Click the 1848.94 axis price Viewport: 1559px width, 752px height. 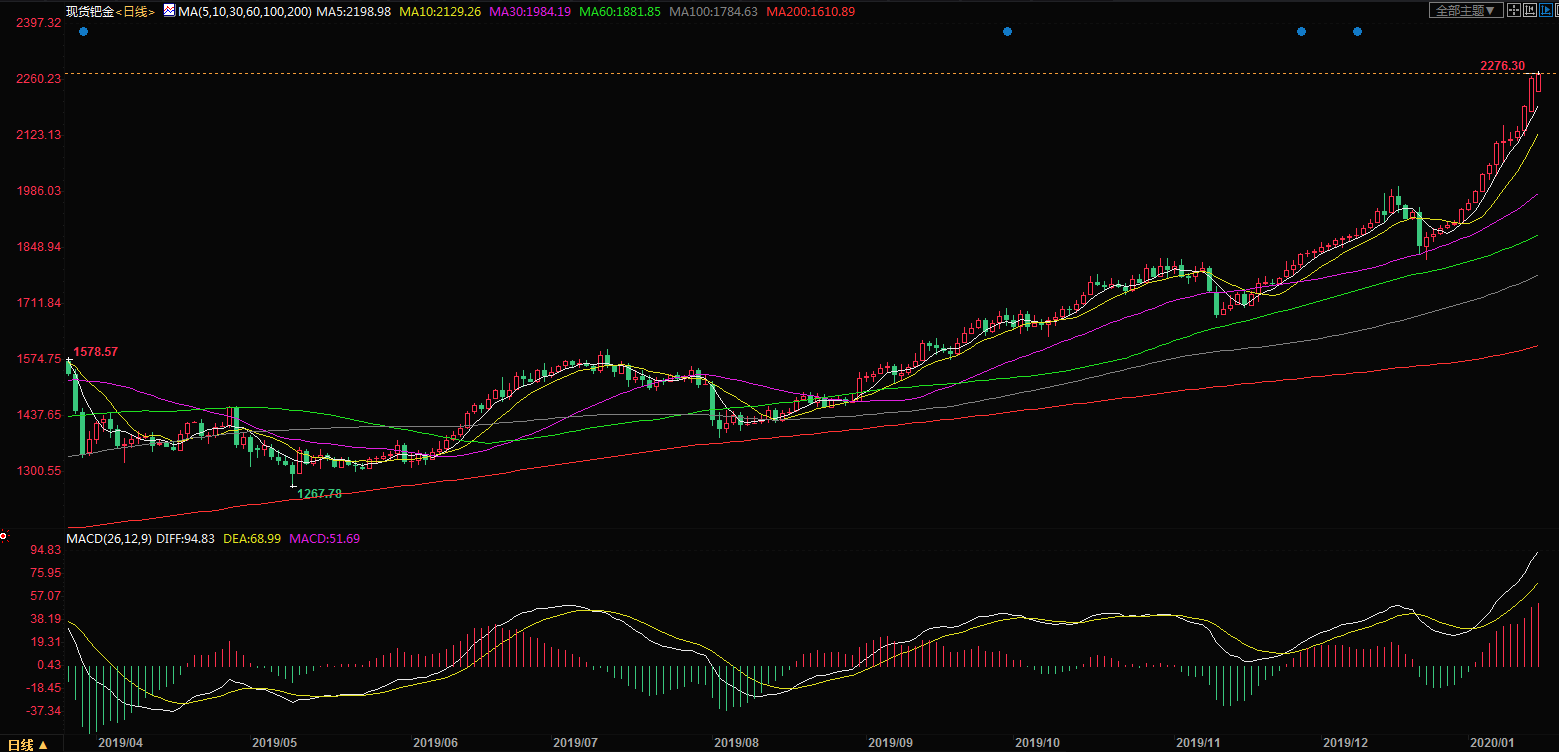click(40, 247)
